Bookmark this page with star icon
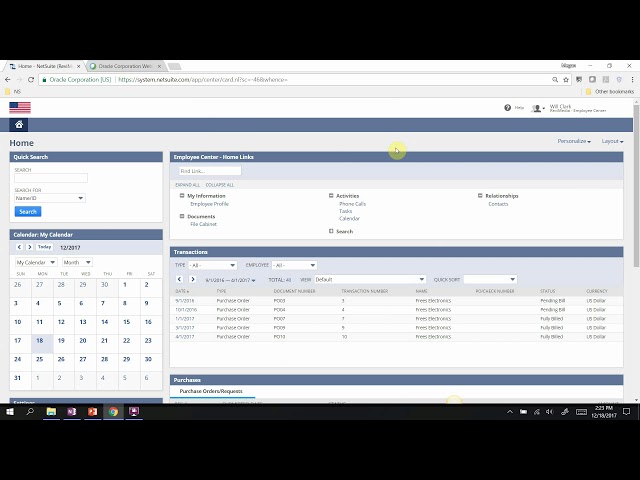640x480 pixels. click(566, 80)
